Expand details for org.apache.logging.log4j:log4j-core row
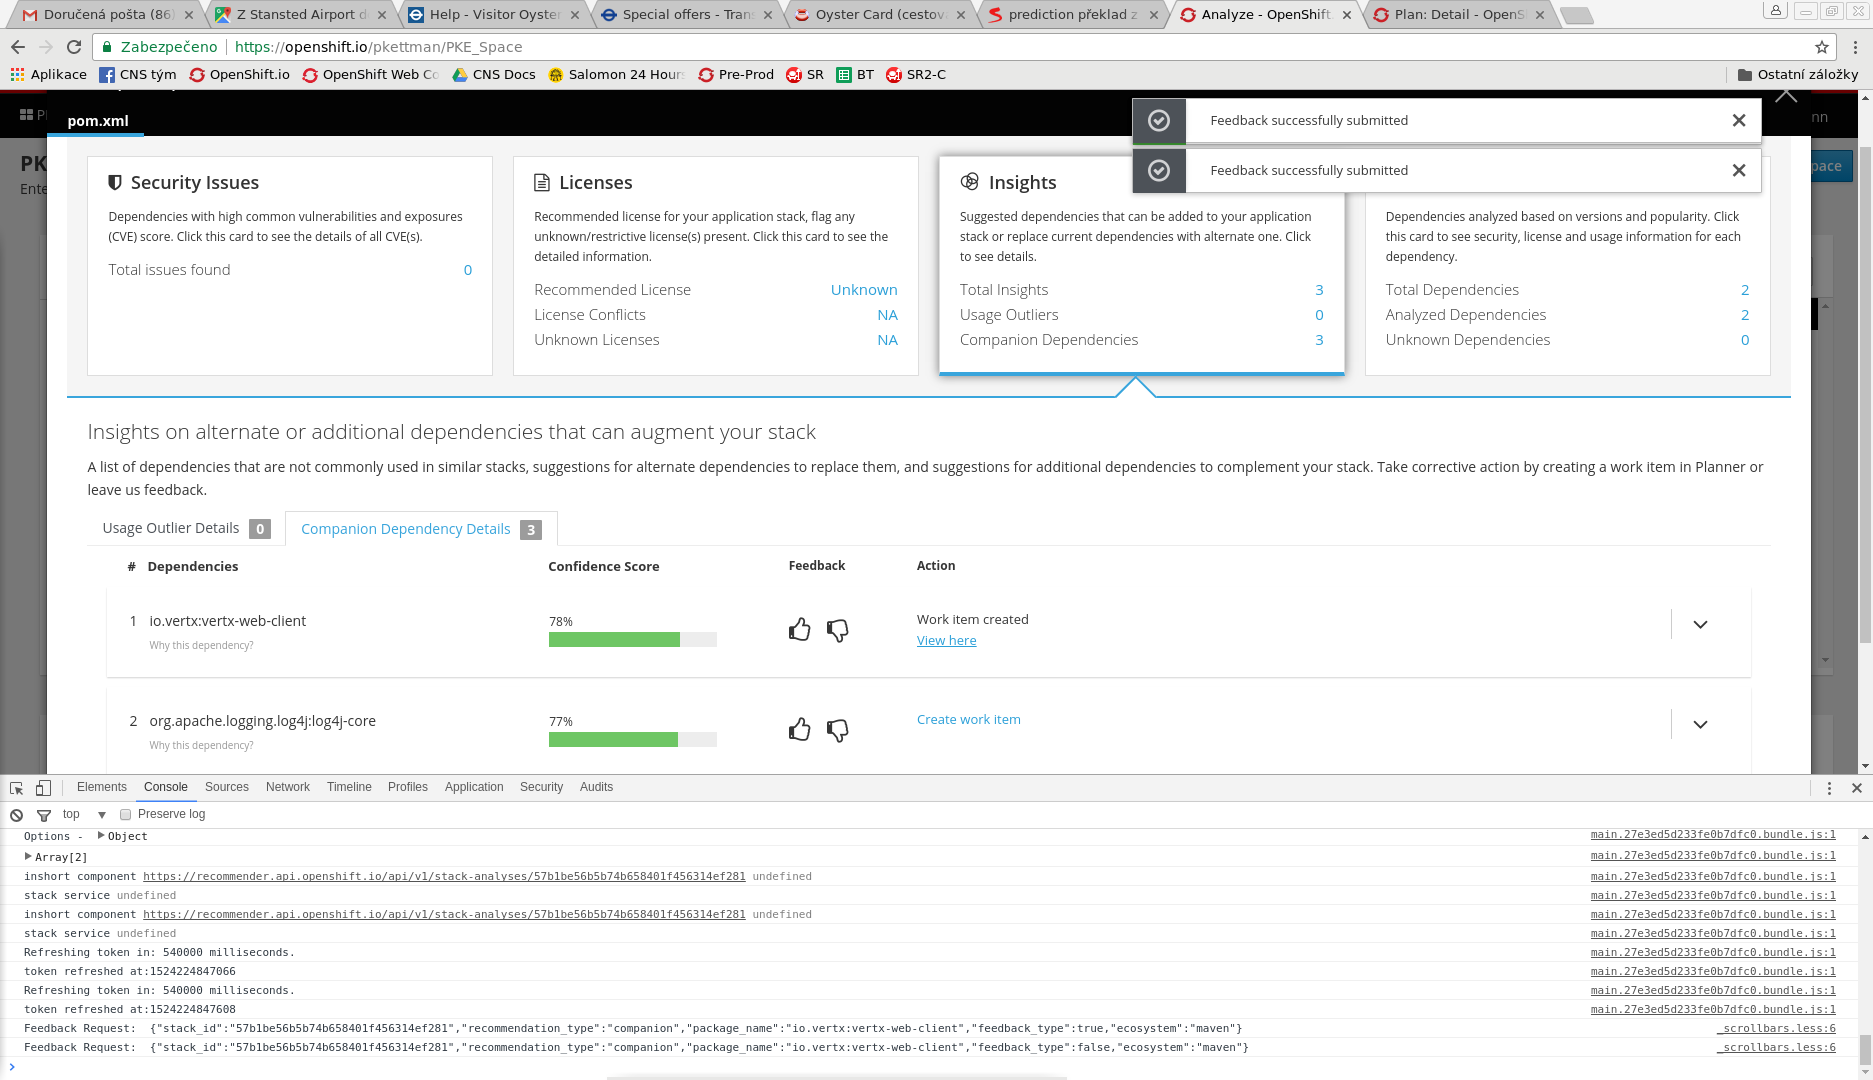This screenshot has width=1873, height=1080. coord(1700,724)
